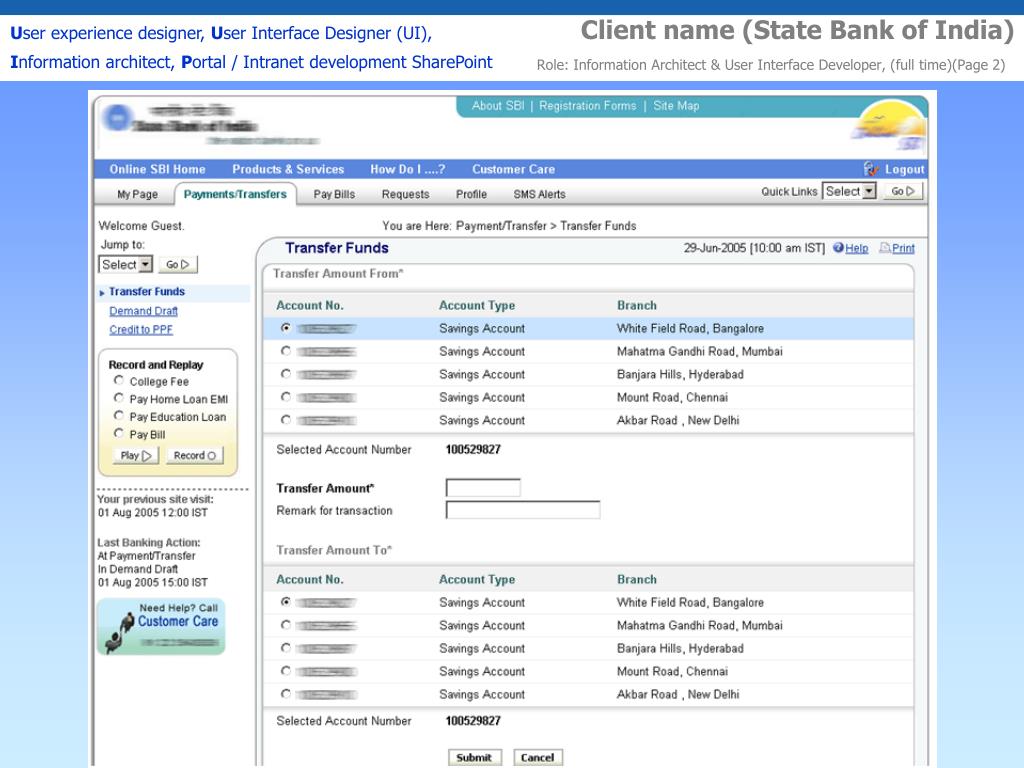Image resolution: width=1024 pixels, height=768 pixels.
Task: Select Transfer Funds in sidebar
Action: pyautogui.click(x=147, y=291)
